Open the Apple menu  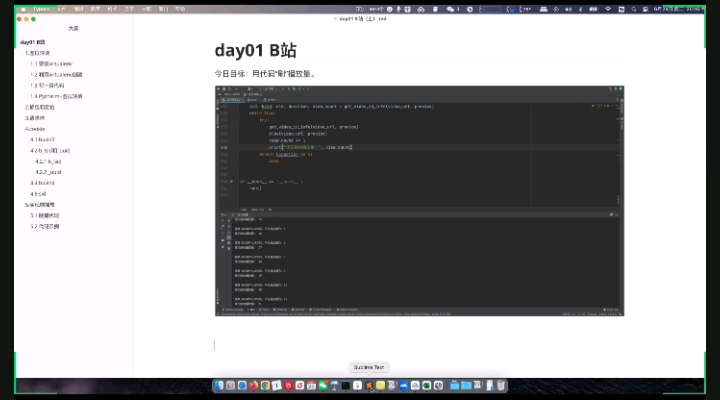pyautogui.click(x=23, y=9)
